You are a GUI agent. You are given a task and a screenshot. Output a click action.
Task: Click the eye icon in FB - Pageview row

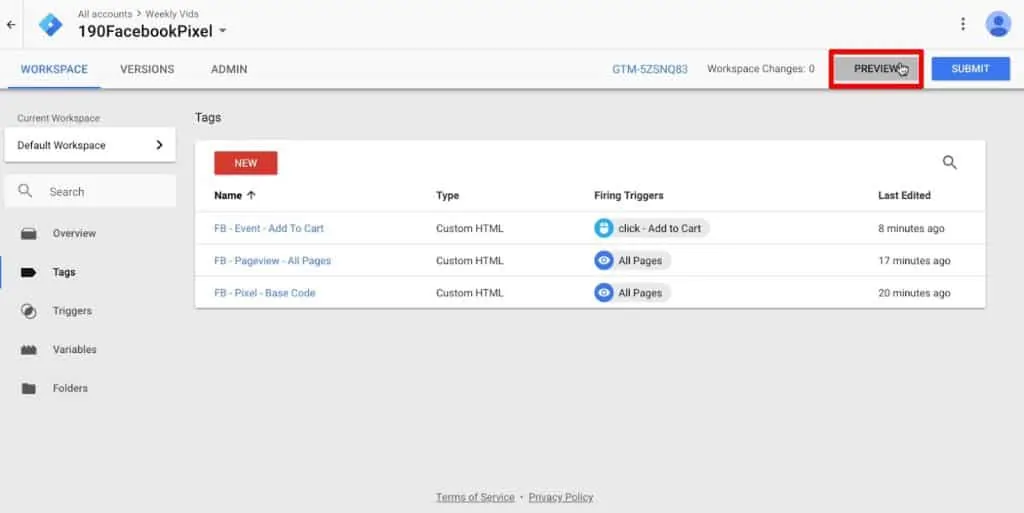pyautogui.click(x=603, y=260)
